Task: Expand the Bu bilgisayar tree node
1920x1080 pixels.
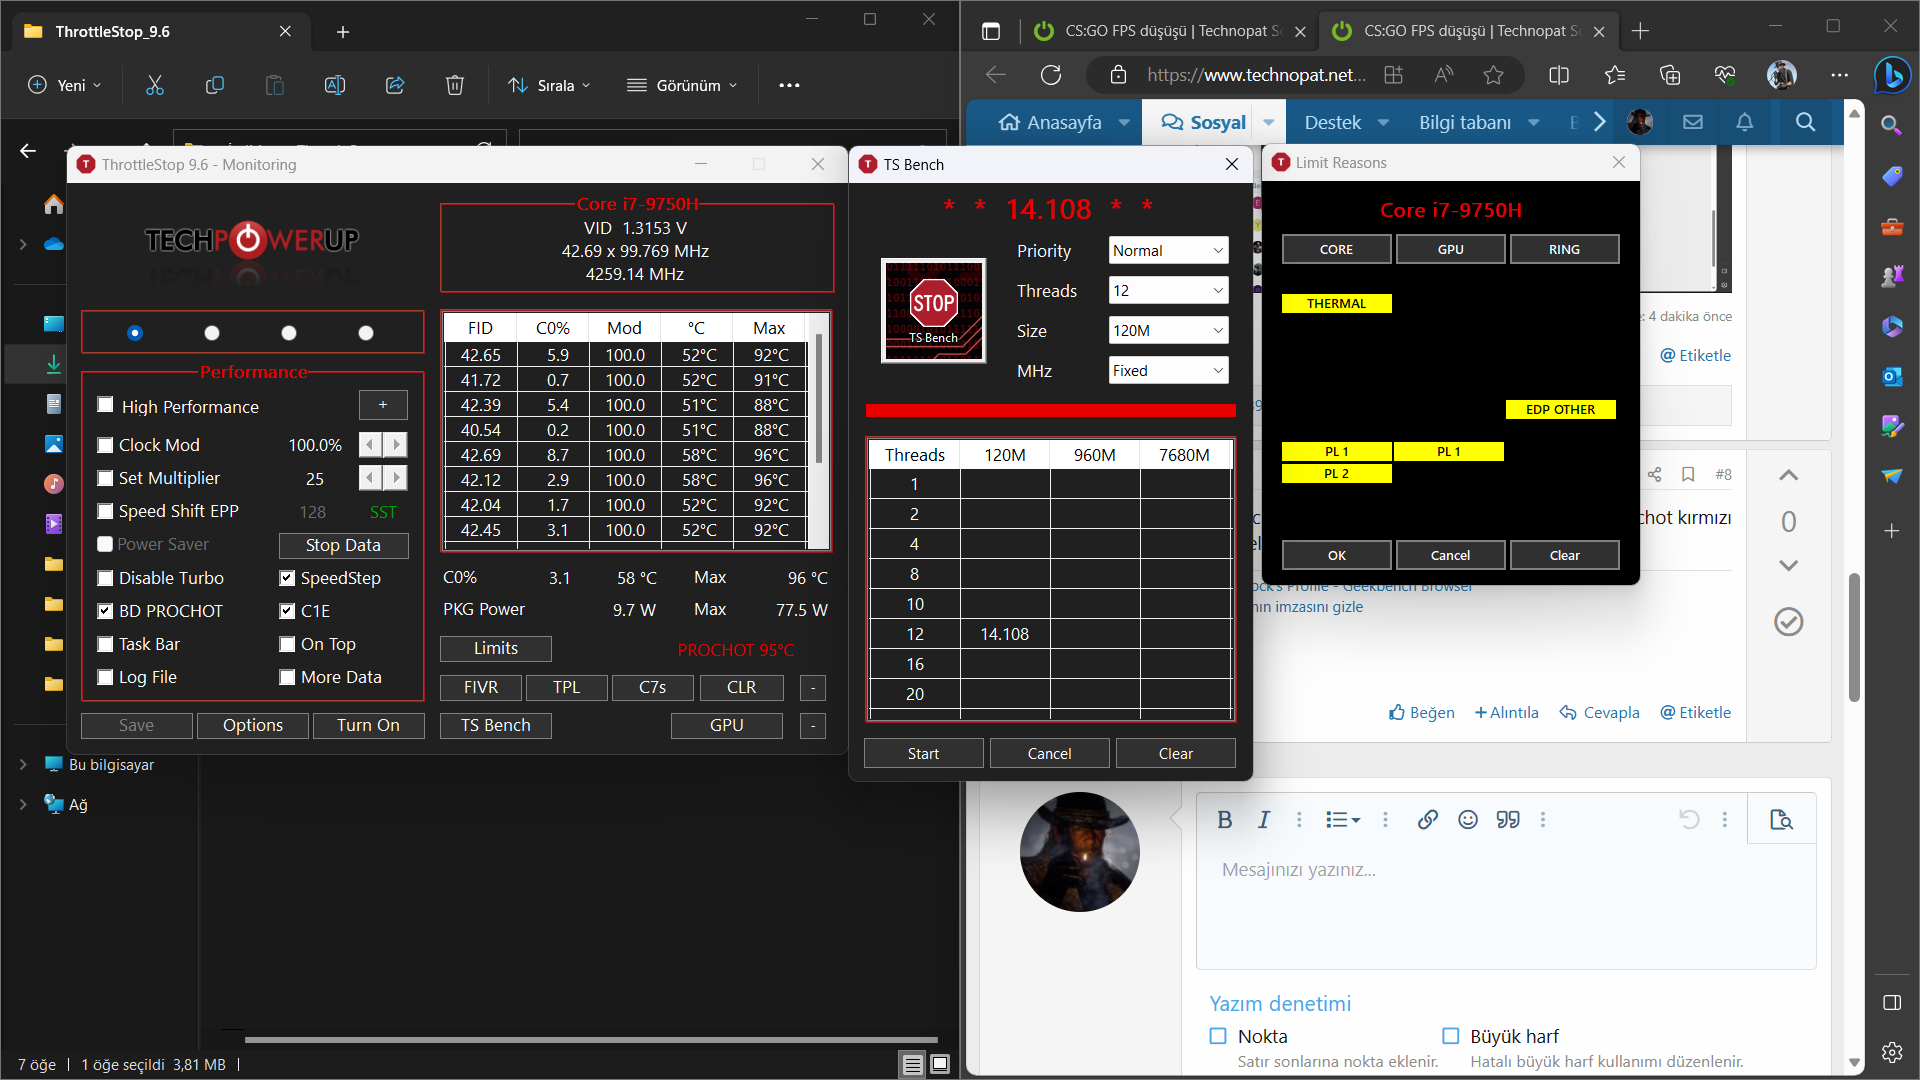Action: tap(23, 764)
